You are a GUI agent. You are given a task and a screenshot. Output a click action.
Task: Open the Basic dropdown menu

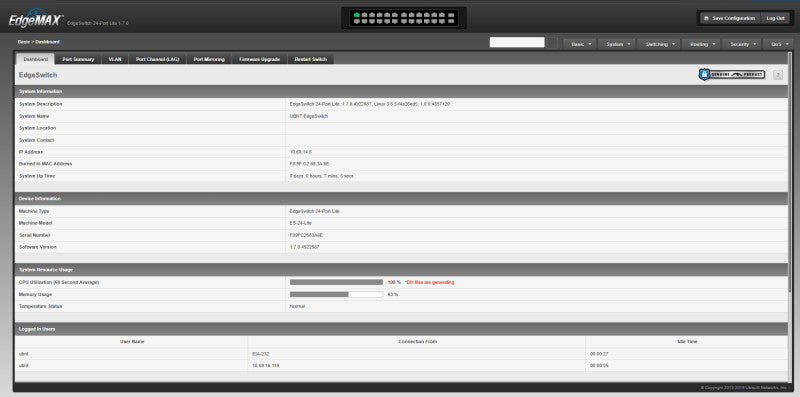(580, 44)
